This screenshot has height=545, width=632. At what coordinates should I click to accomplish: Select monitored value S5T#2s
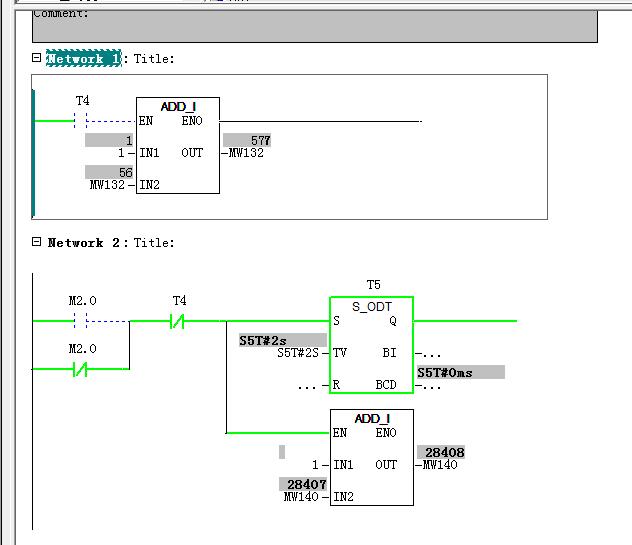click(x=283, y=340)
